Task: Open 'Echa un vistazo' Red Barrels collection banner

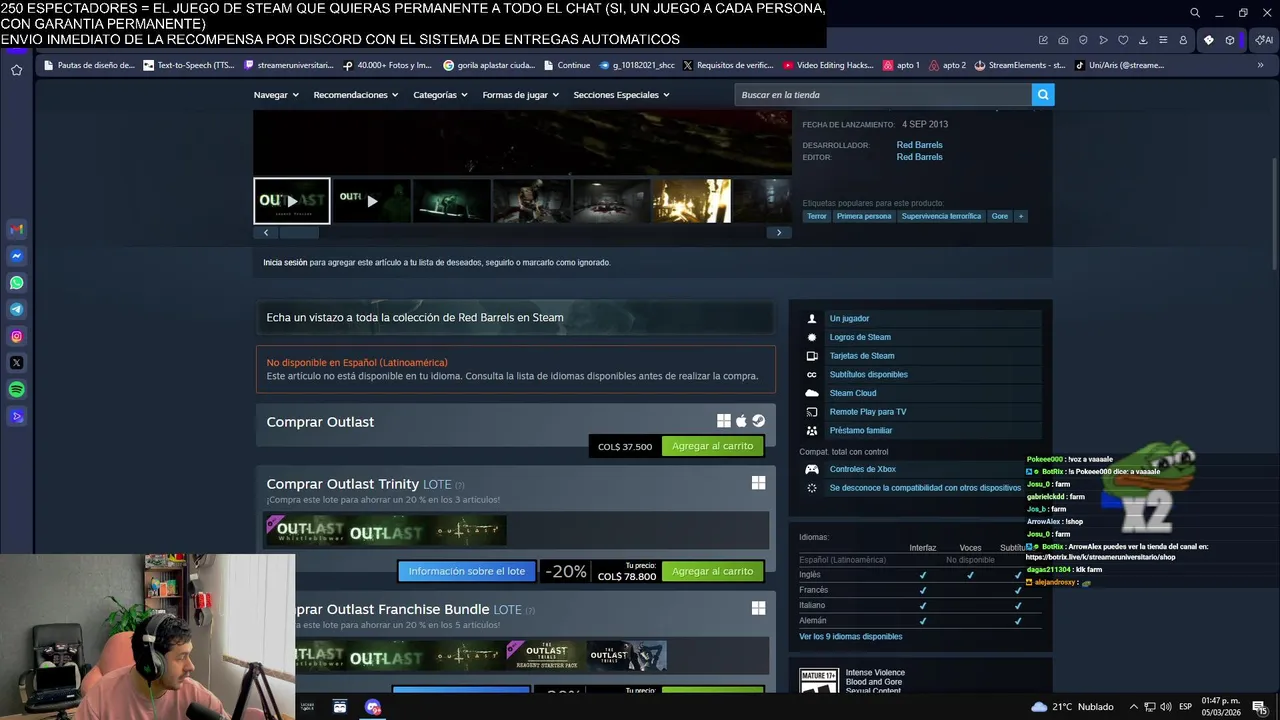Action: pos(515,318)
